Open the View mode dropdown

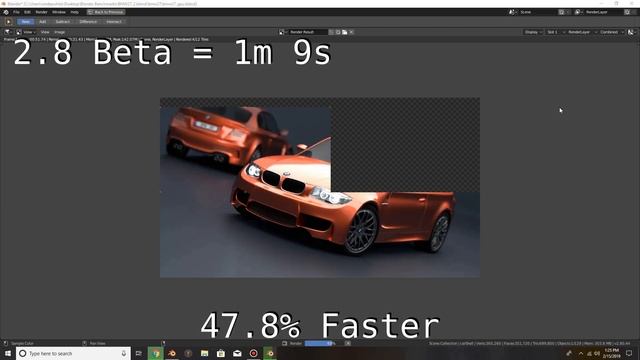(x=26, y=32)
